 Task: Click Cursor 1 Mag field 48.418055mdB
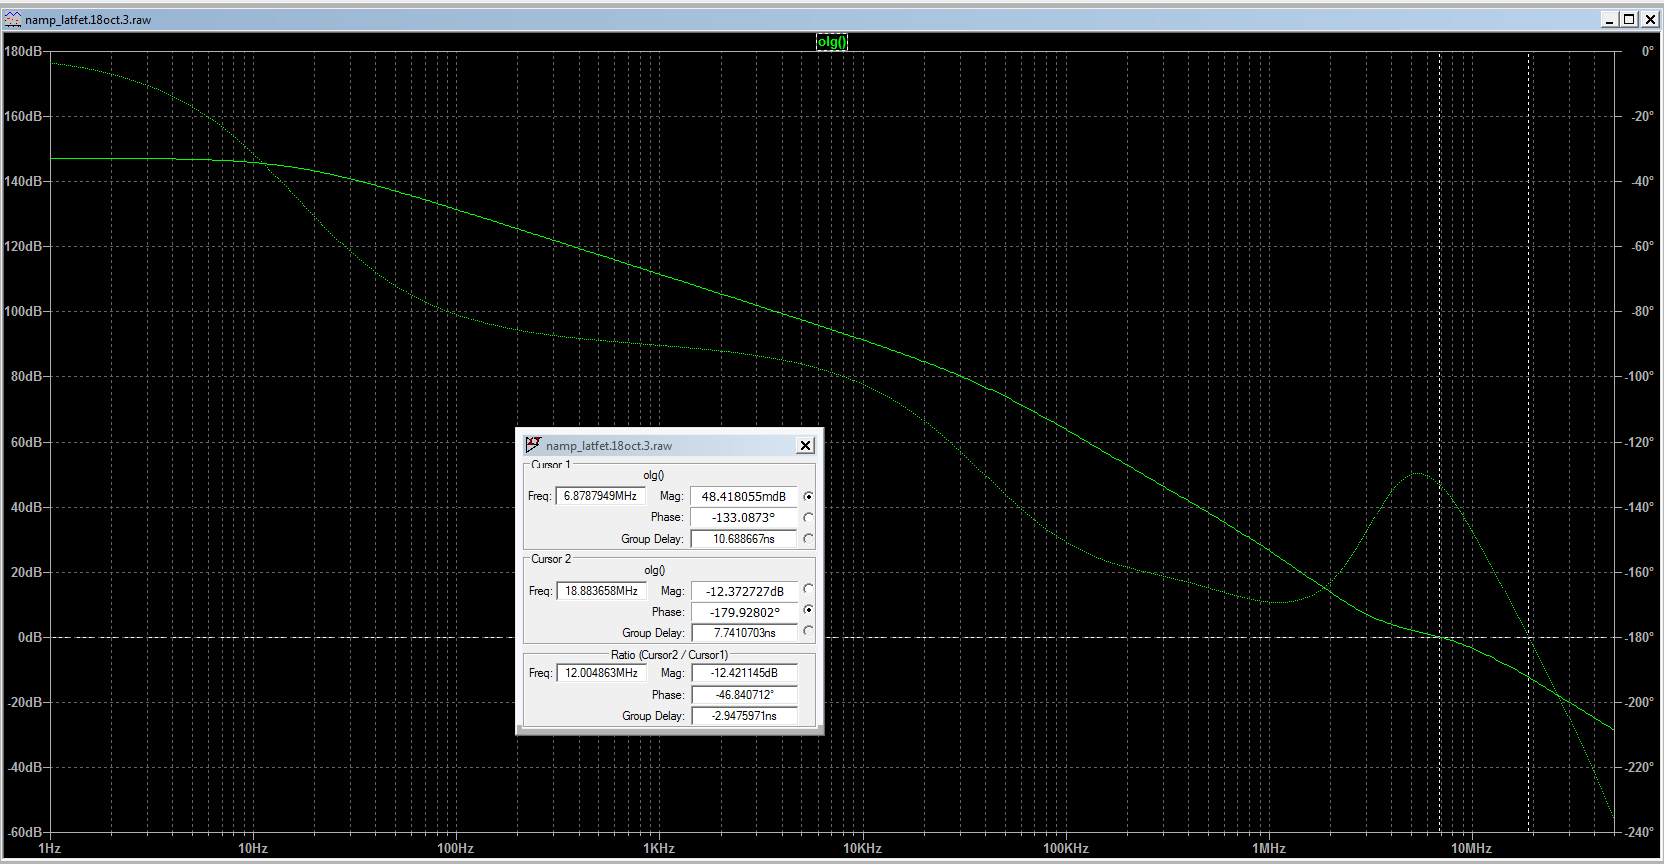[743, 496]
